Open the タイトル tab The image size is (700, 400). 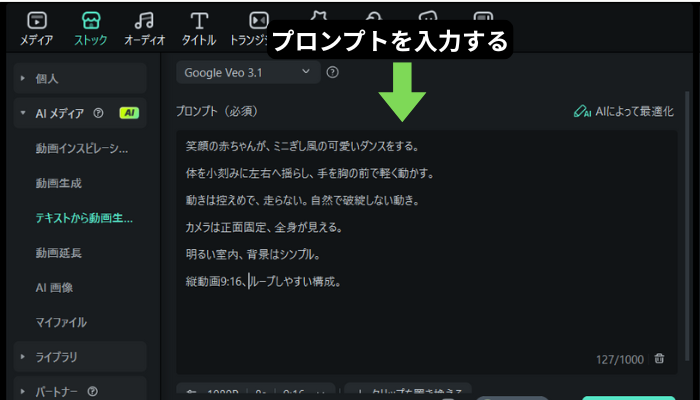(x=199, y=29)
